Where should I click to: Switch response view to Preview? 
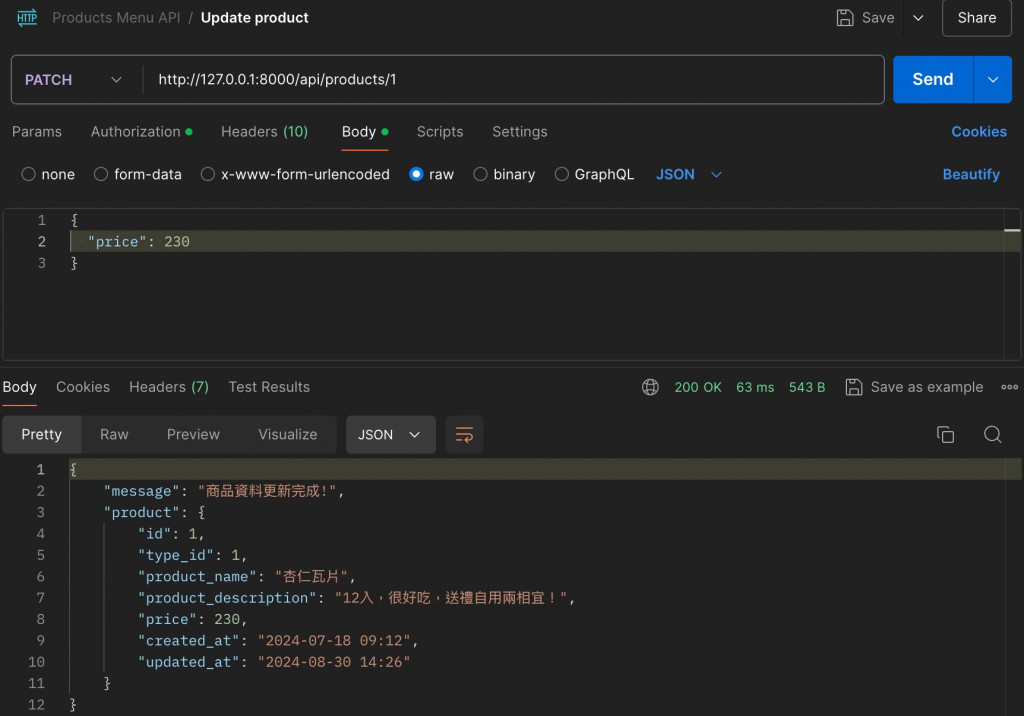pos(193,434)
